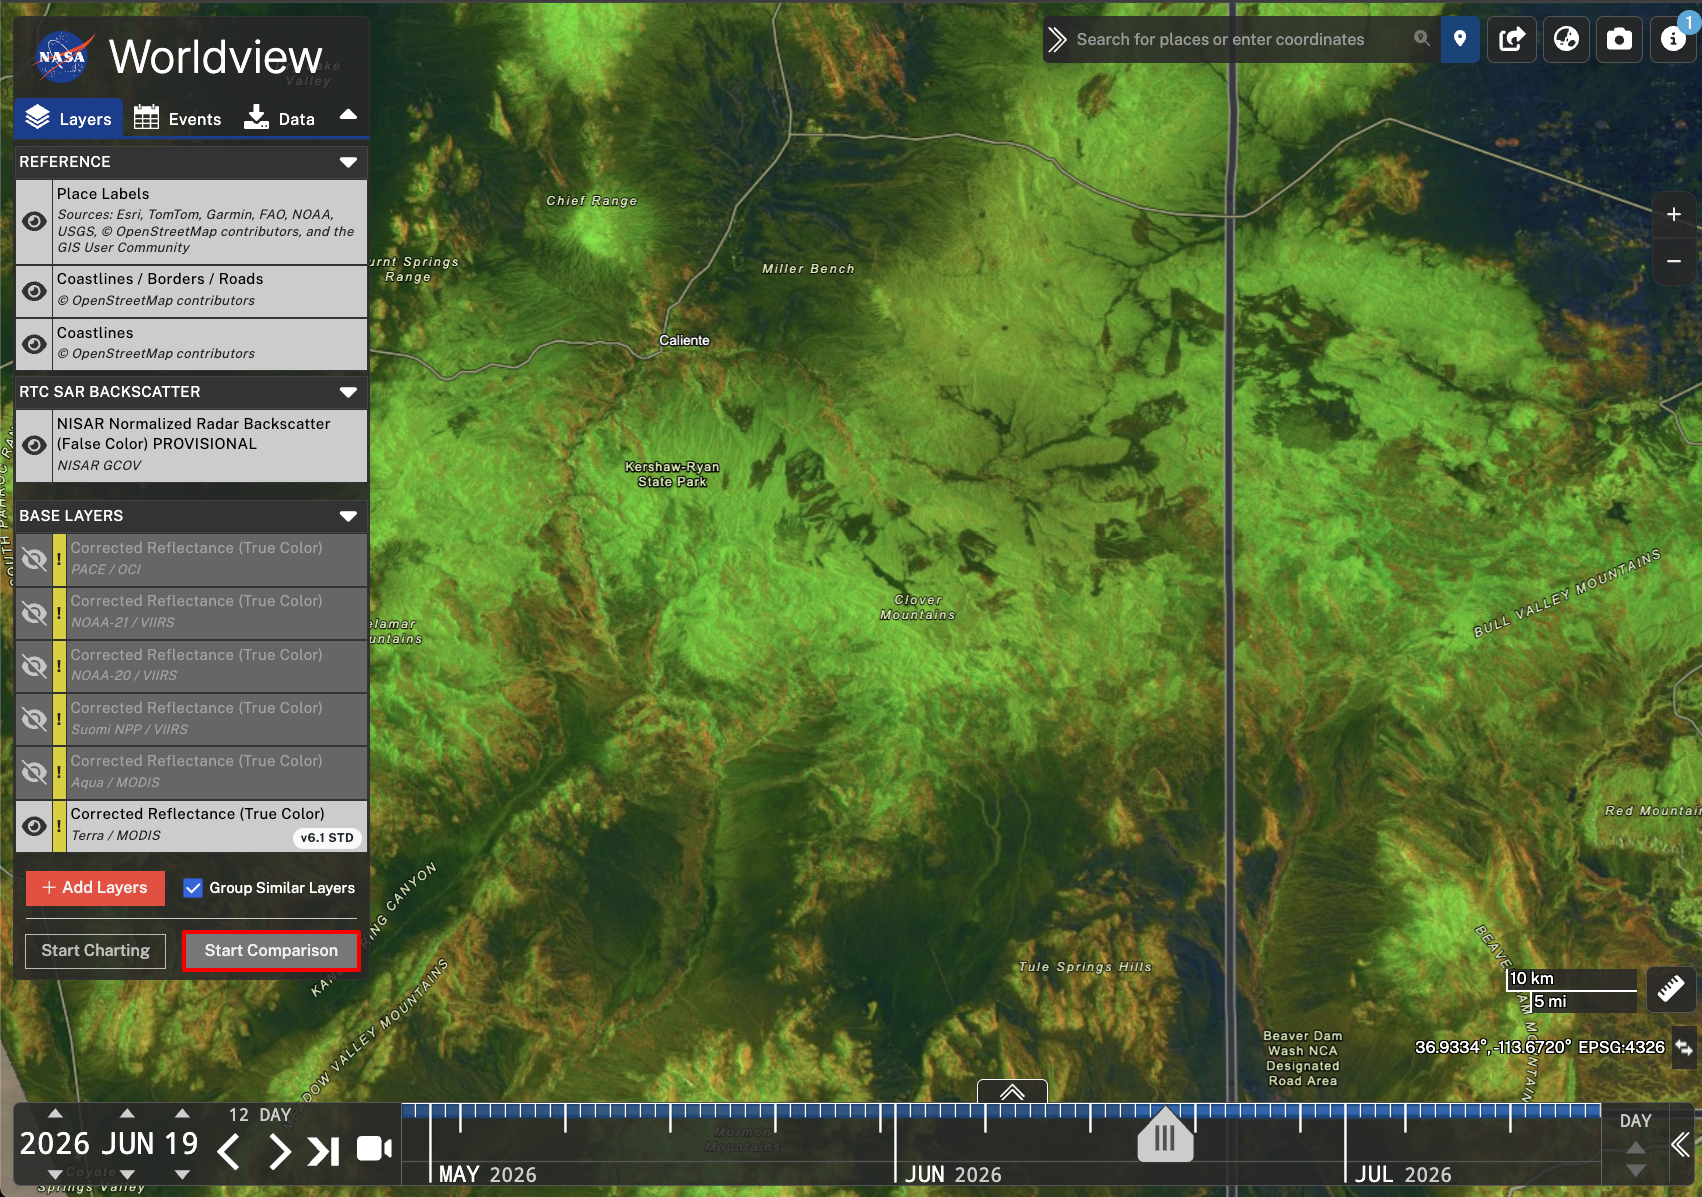Collapse search bar with double chevron

1057,39
